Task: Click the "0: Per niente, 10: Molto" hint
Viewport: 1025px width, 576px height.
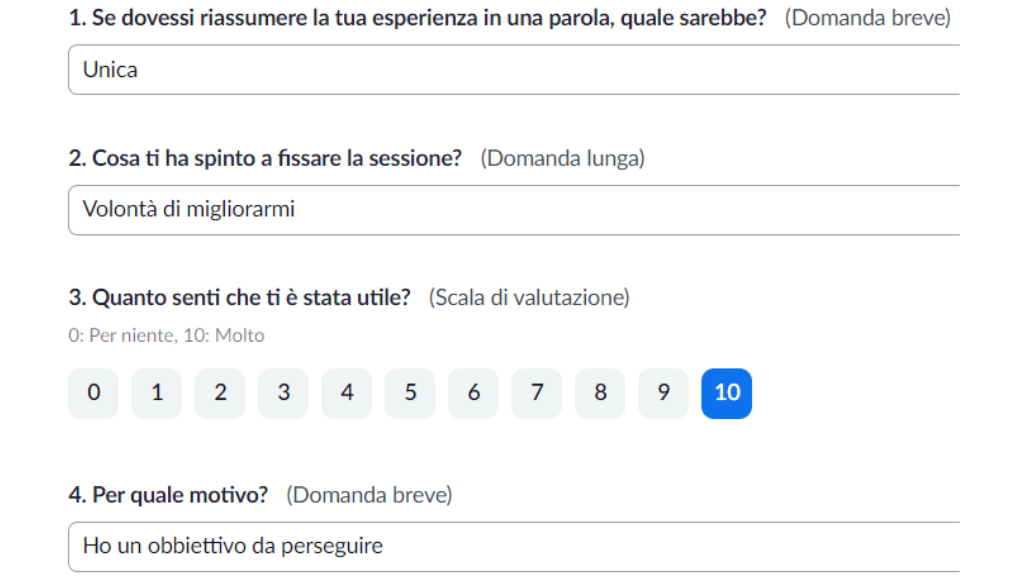Action: pos(167,335)
